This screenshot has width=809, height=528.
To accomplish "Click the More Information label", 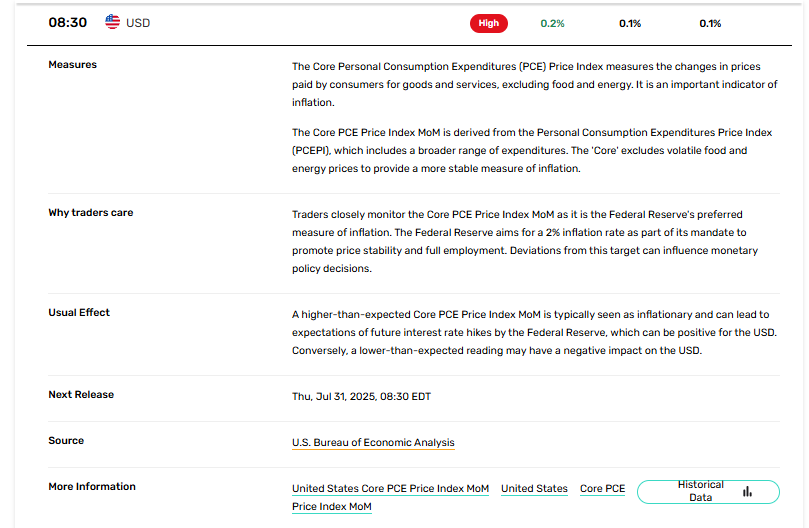I will click(x=92, y=487).
